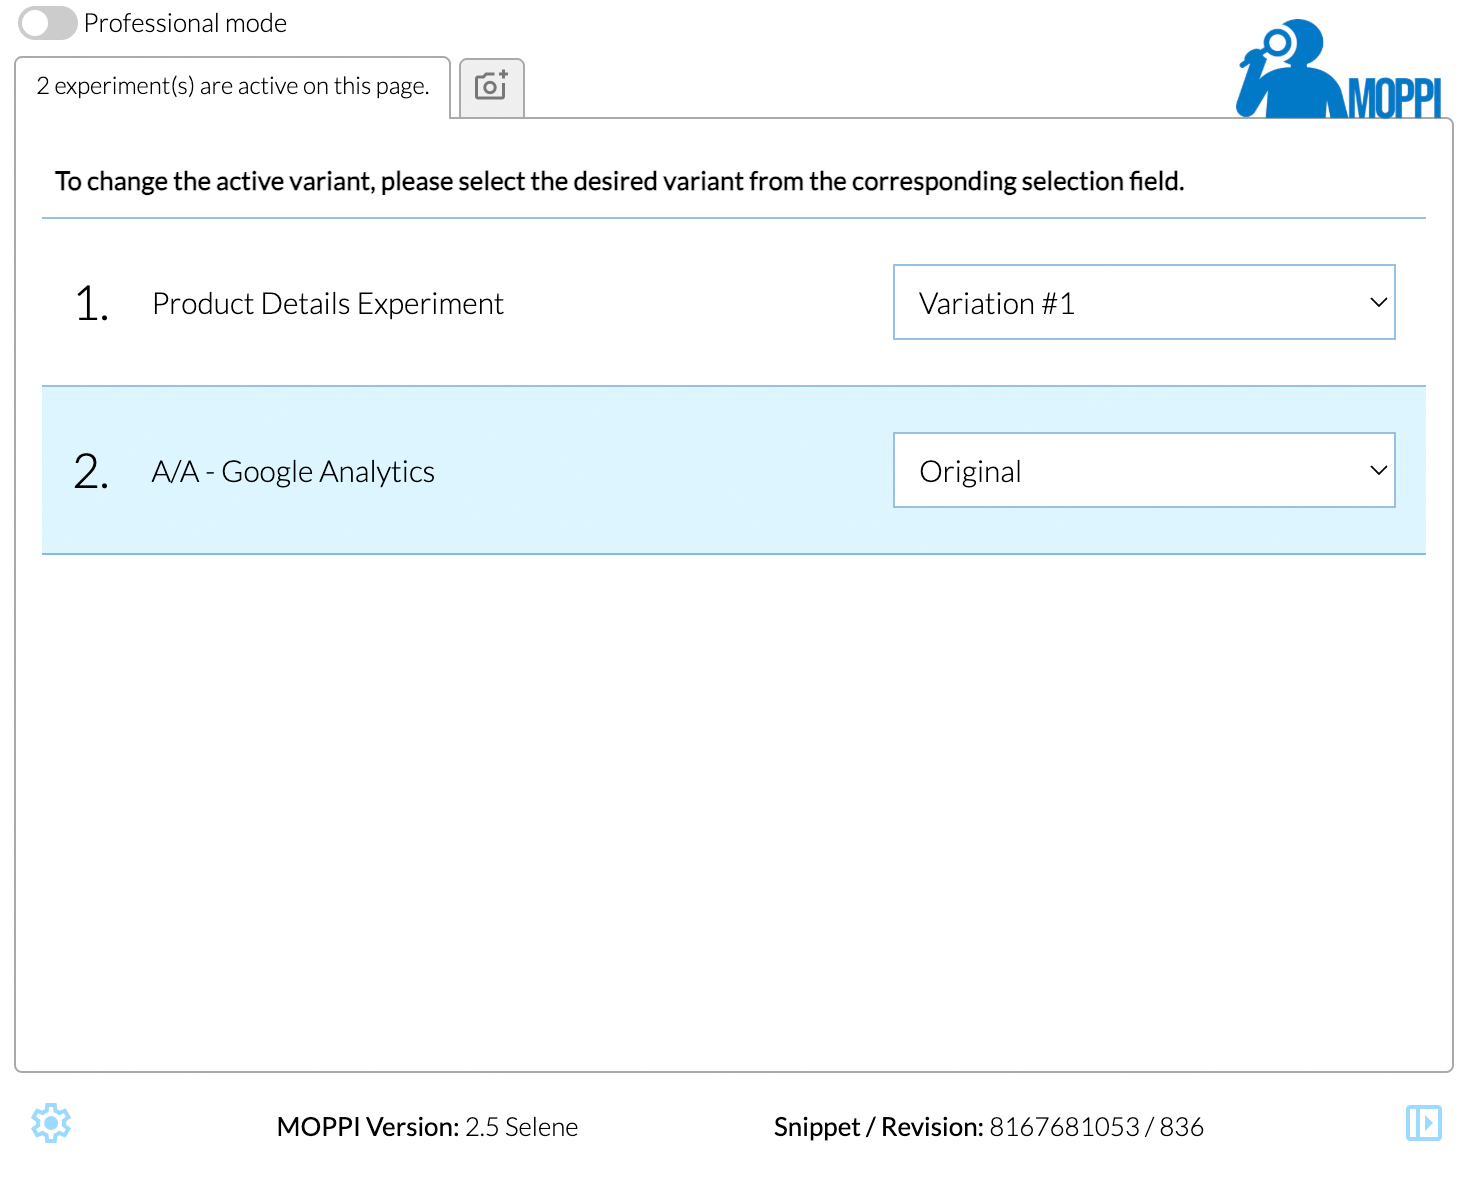The image size is (1470, 1180).
Task: Open settings with the gear icon
Action: coord(51,1124)
